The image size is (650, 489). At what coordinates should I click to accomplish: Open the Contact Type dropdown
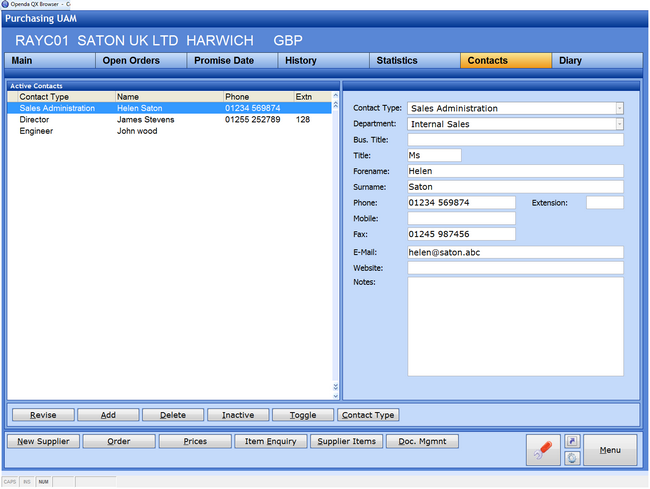click(x=619, y=108)
